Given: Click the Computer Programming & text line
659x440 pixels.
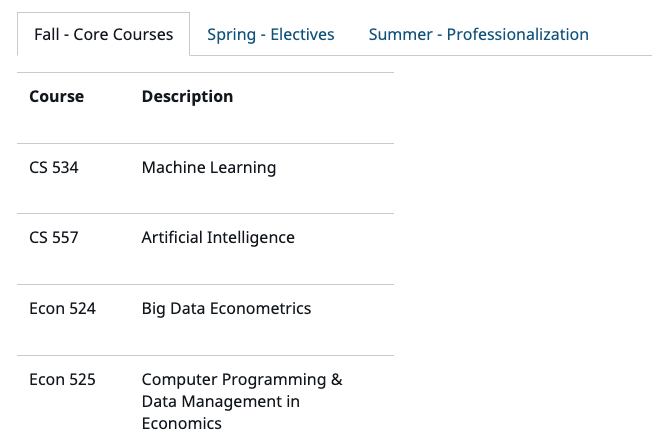Looking at the screenshot, I should tap(242, 380).
